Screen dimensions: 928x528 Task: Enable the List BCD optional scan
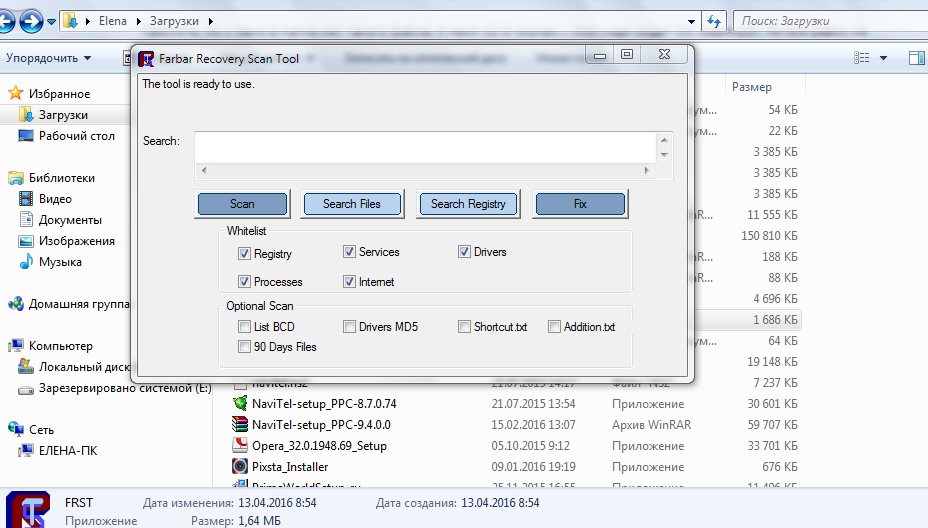(244, 327)
